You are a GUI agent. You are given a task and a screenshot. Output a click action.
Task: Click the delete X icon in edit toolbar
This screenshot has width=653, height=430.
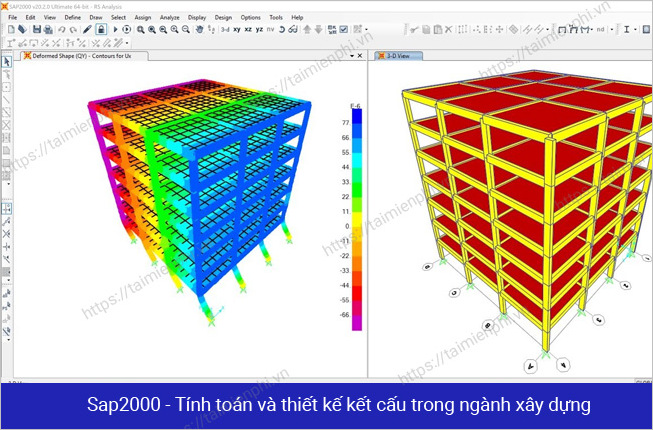(449, 29)
